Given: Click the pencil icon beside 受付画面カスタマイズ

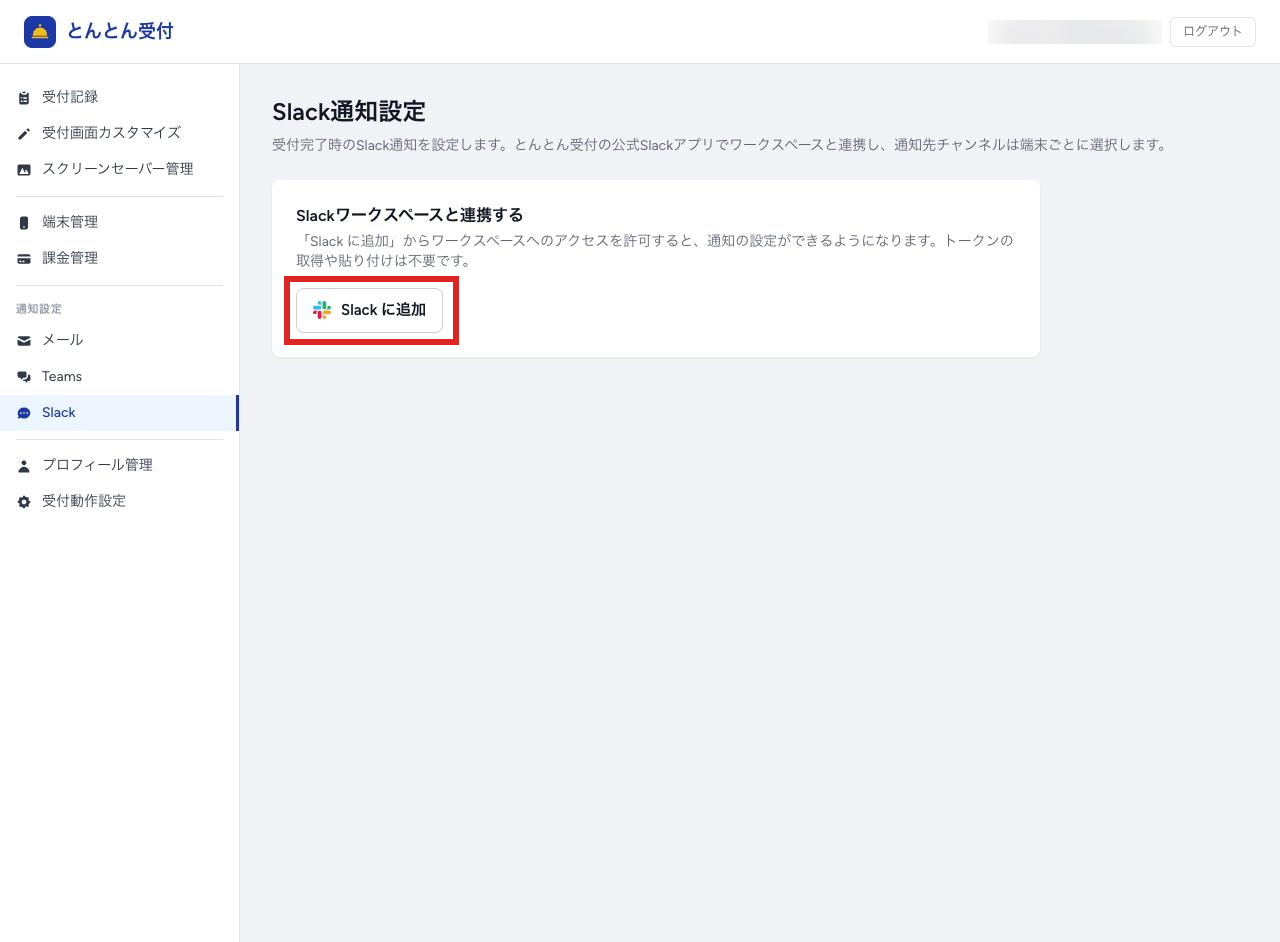Looking at the screenshot, I should pyautogui.click(x=24, y=134).
